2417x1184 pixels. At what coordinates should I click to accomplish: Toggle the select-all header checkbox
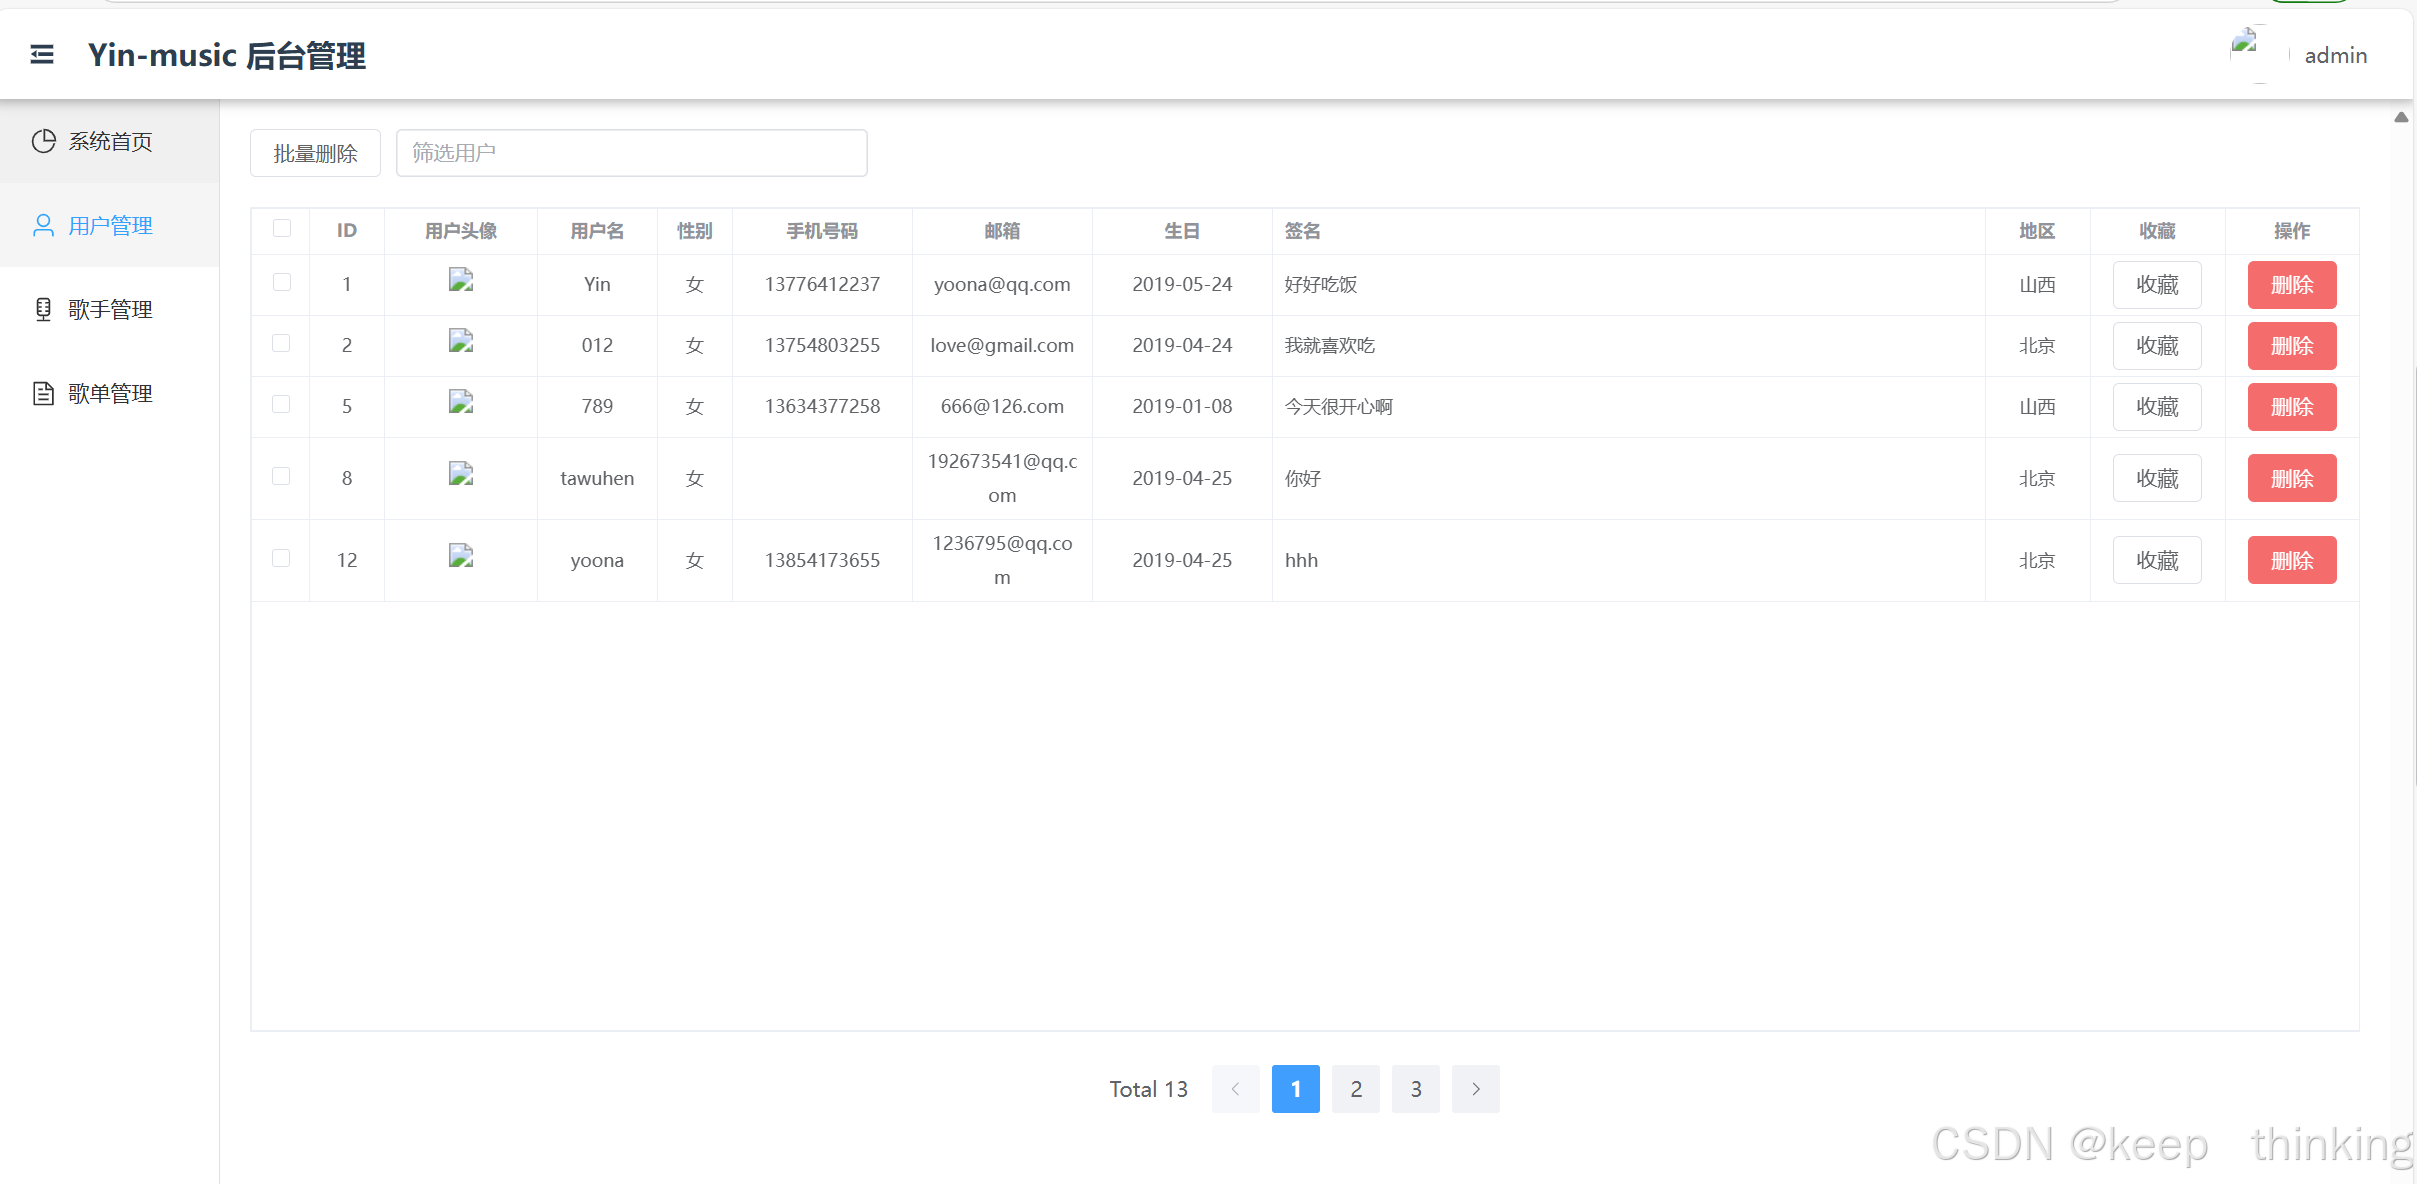pos(282,229)
